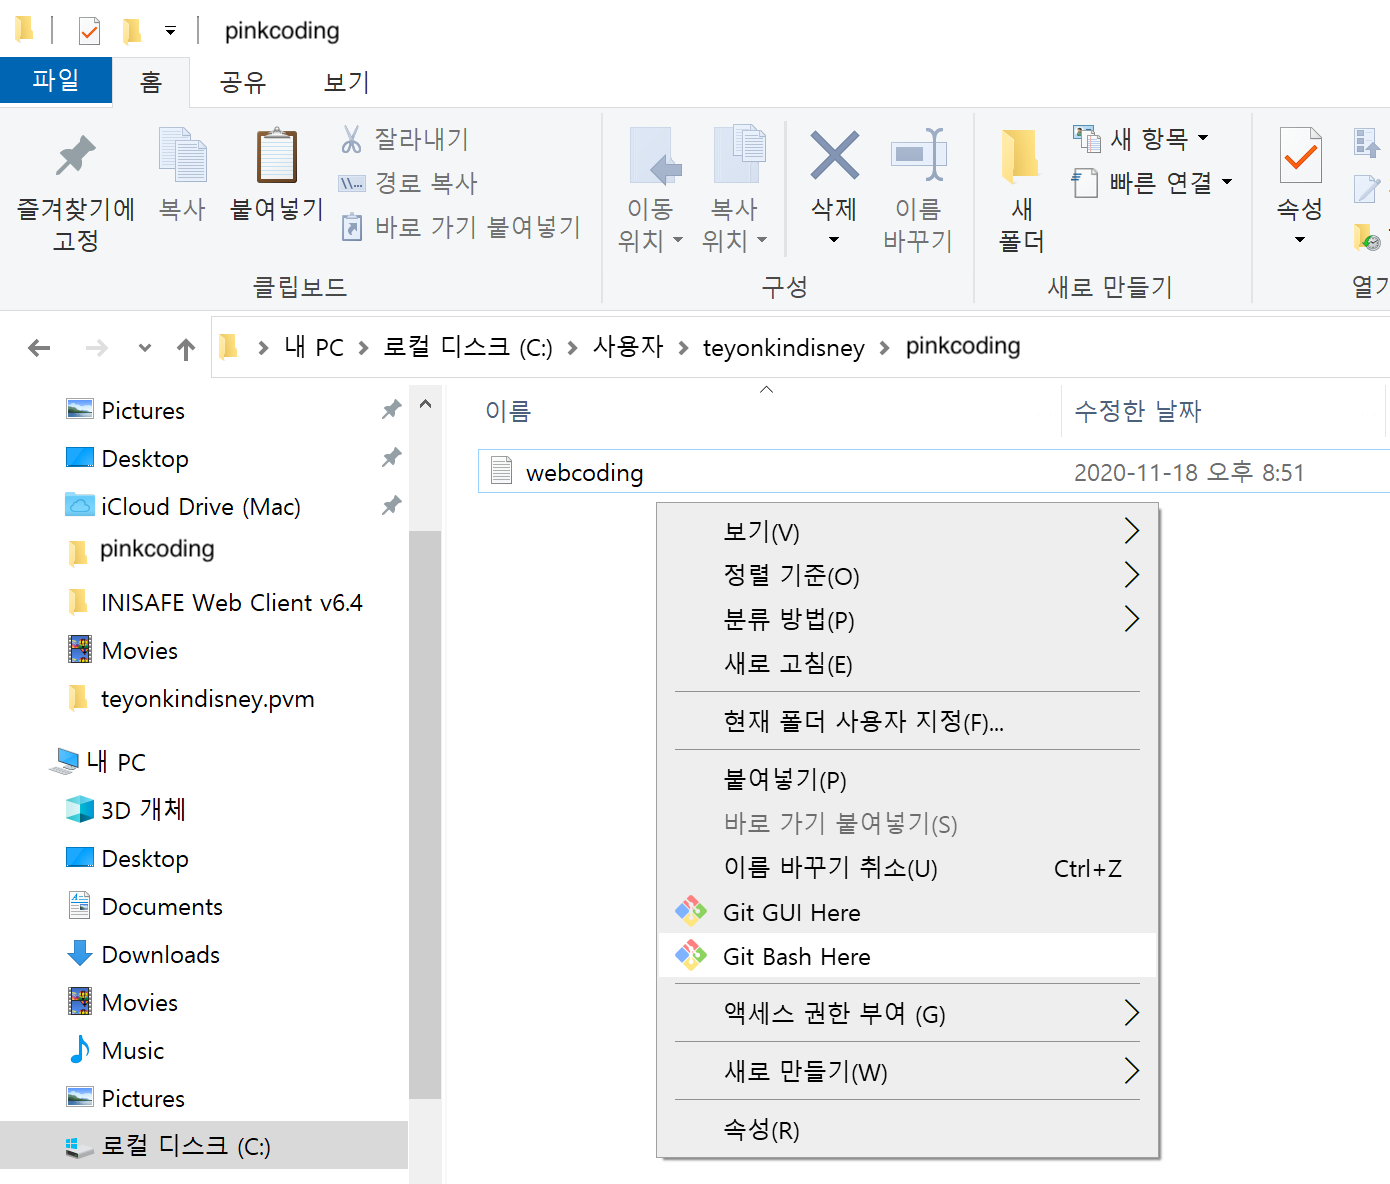Click the Properties checkmark icon in title bar
This screenshot has height=1184, width=1390.
[89, 31]
